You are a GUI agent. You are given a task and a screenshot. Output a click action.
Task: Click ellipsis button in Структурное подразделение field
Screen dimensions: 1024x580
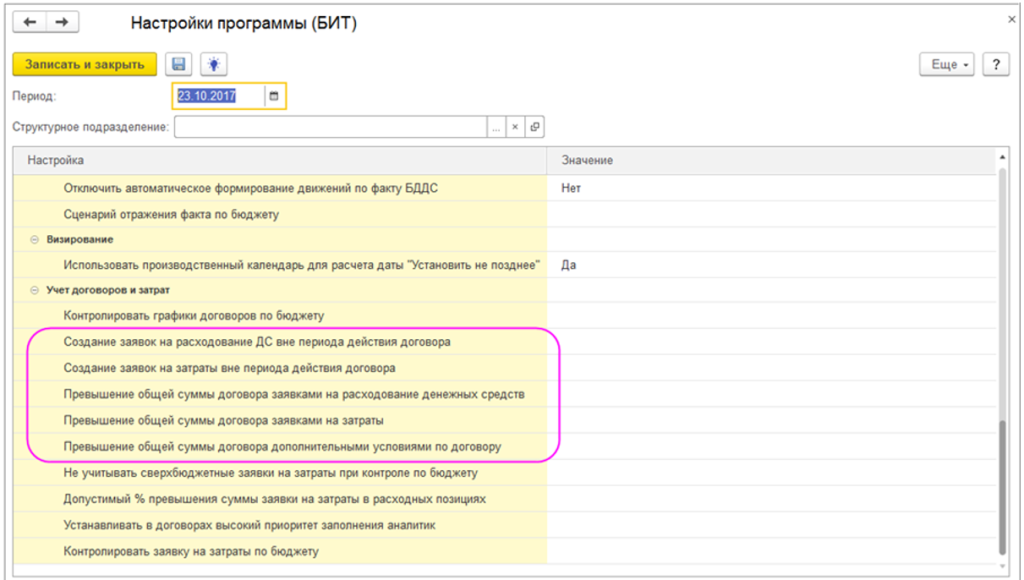(496, 127)
